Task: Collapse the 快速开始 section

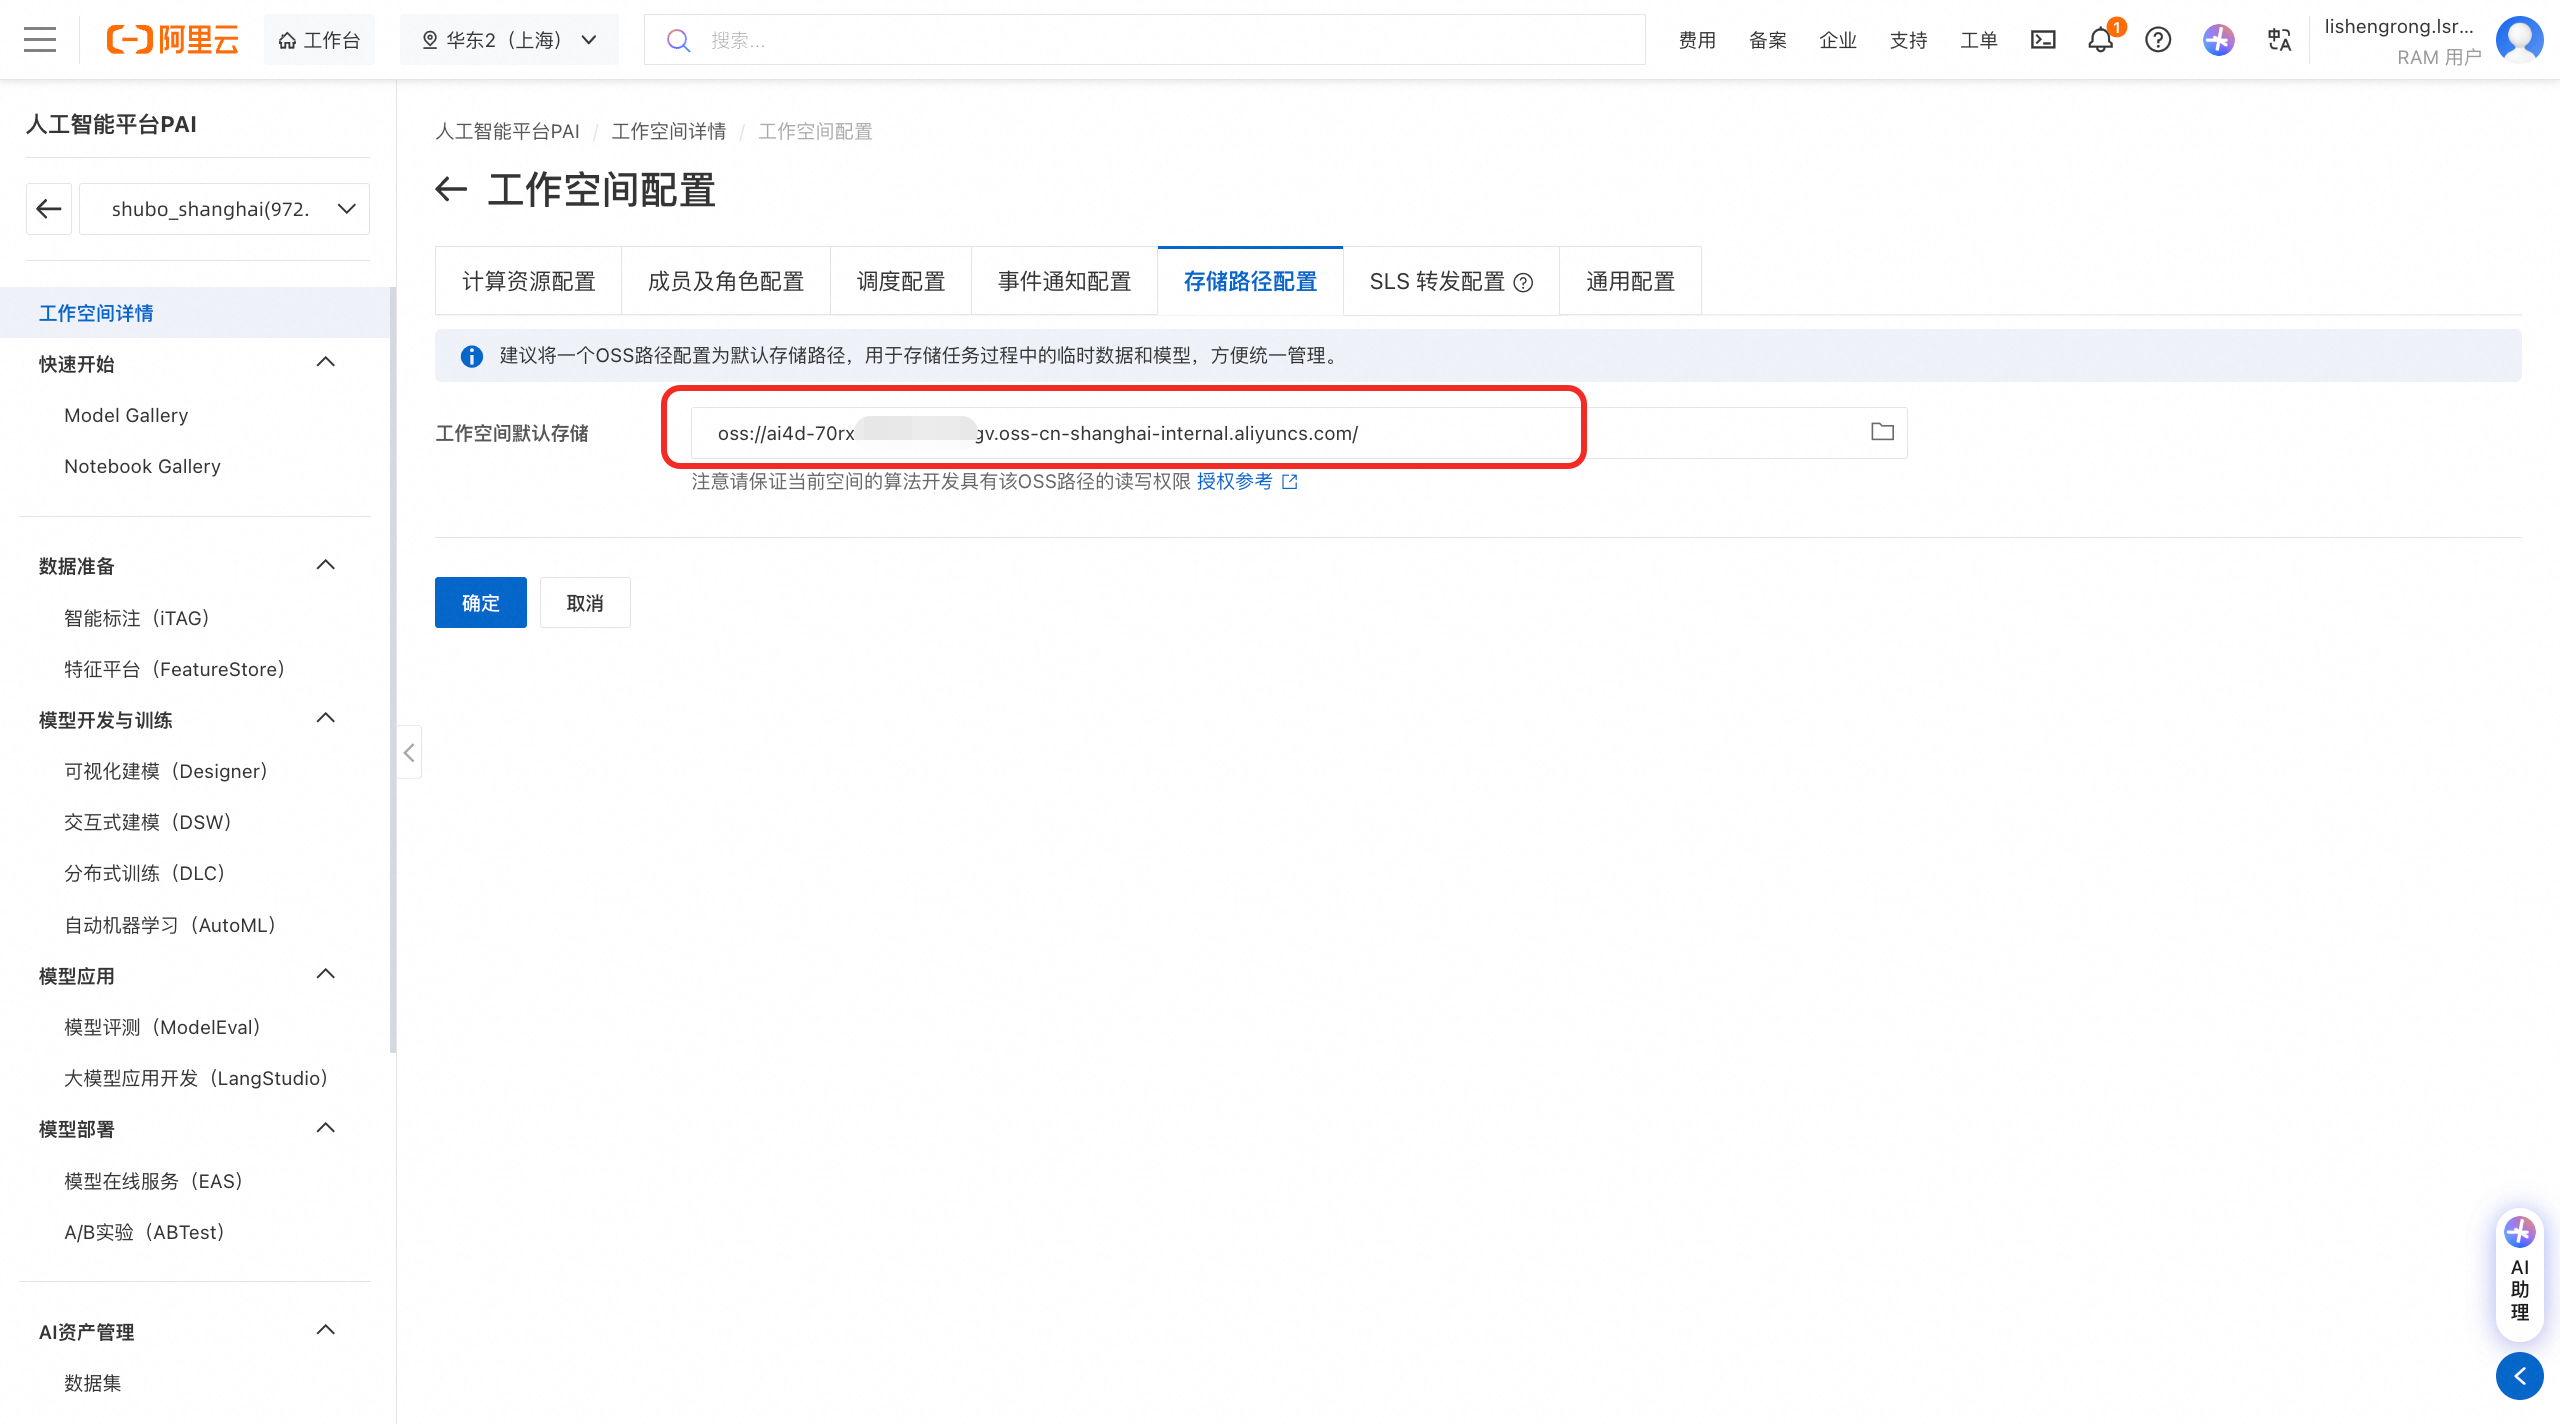Action: [325, 362]
